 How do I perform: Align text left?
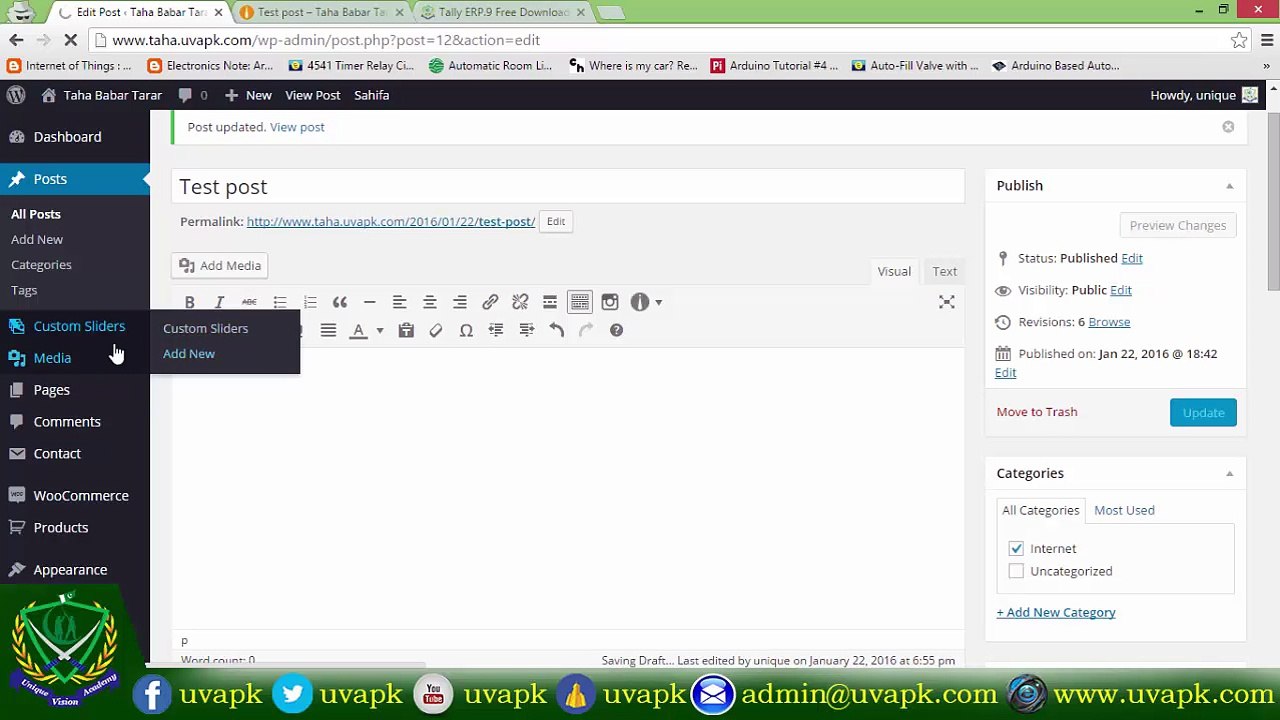(399, 302)
